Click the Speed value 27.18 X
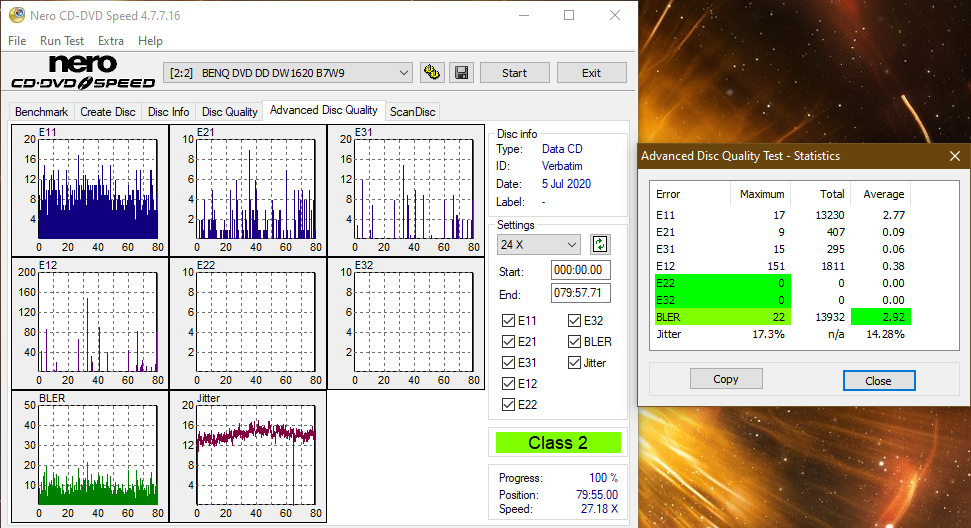Screen dimensions: 971x528 coord(599,509)
